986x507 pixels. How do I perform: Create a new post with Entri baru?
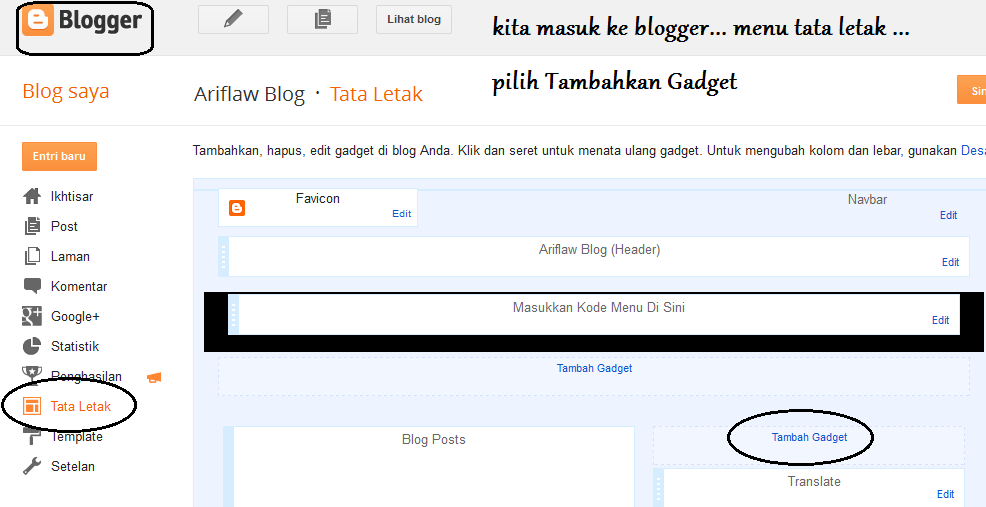coord(59,156)
